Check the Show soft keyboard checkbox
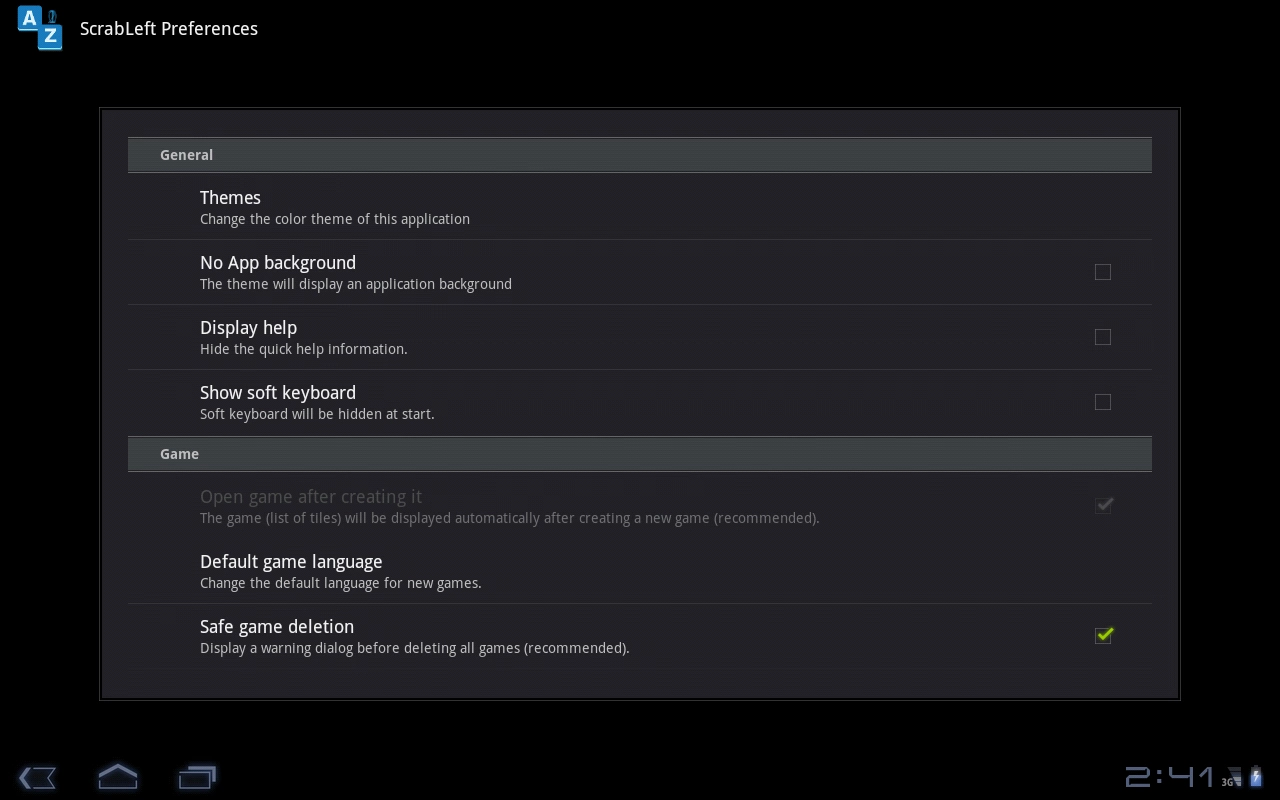The image size is (1280, 800). coord(1103,402)
